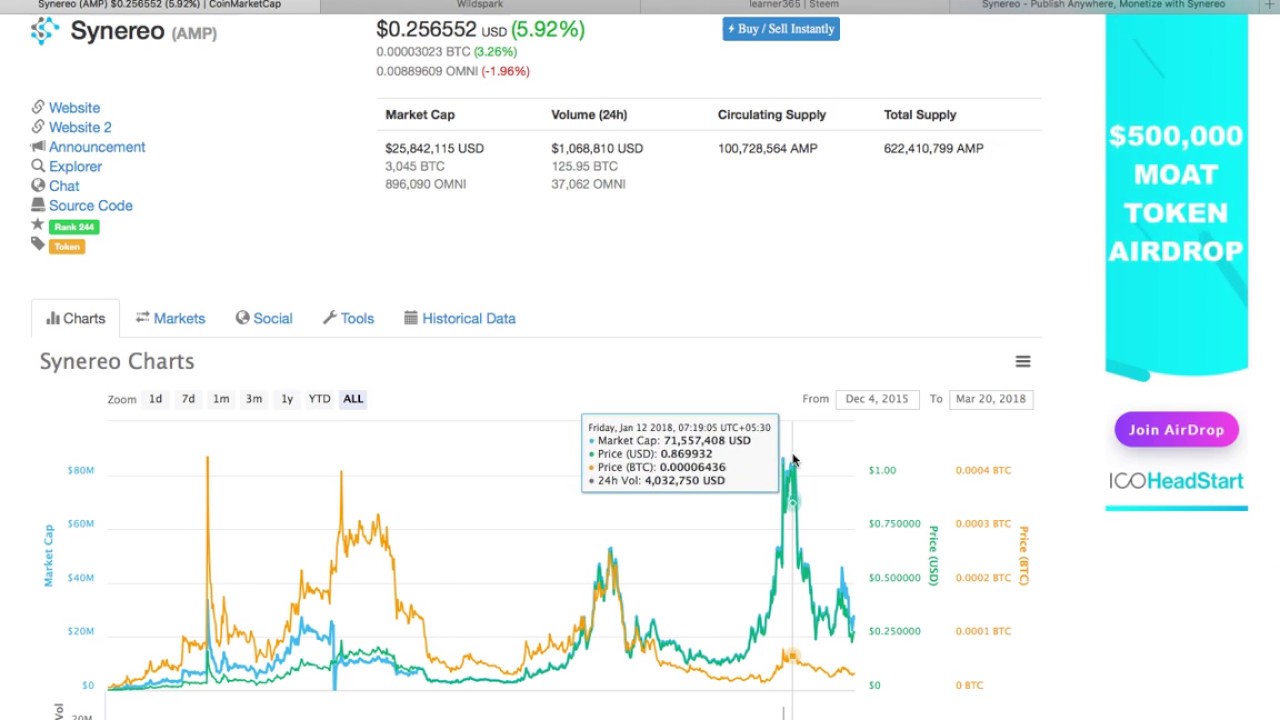Switch to the Social tab
The image size is (1280, 720).
coord(264,318)
